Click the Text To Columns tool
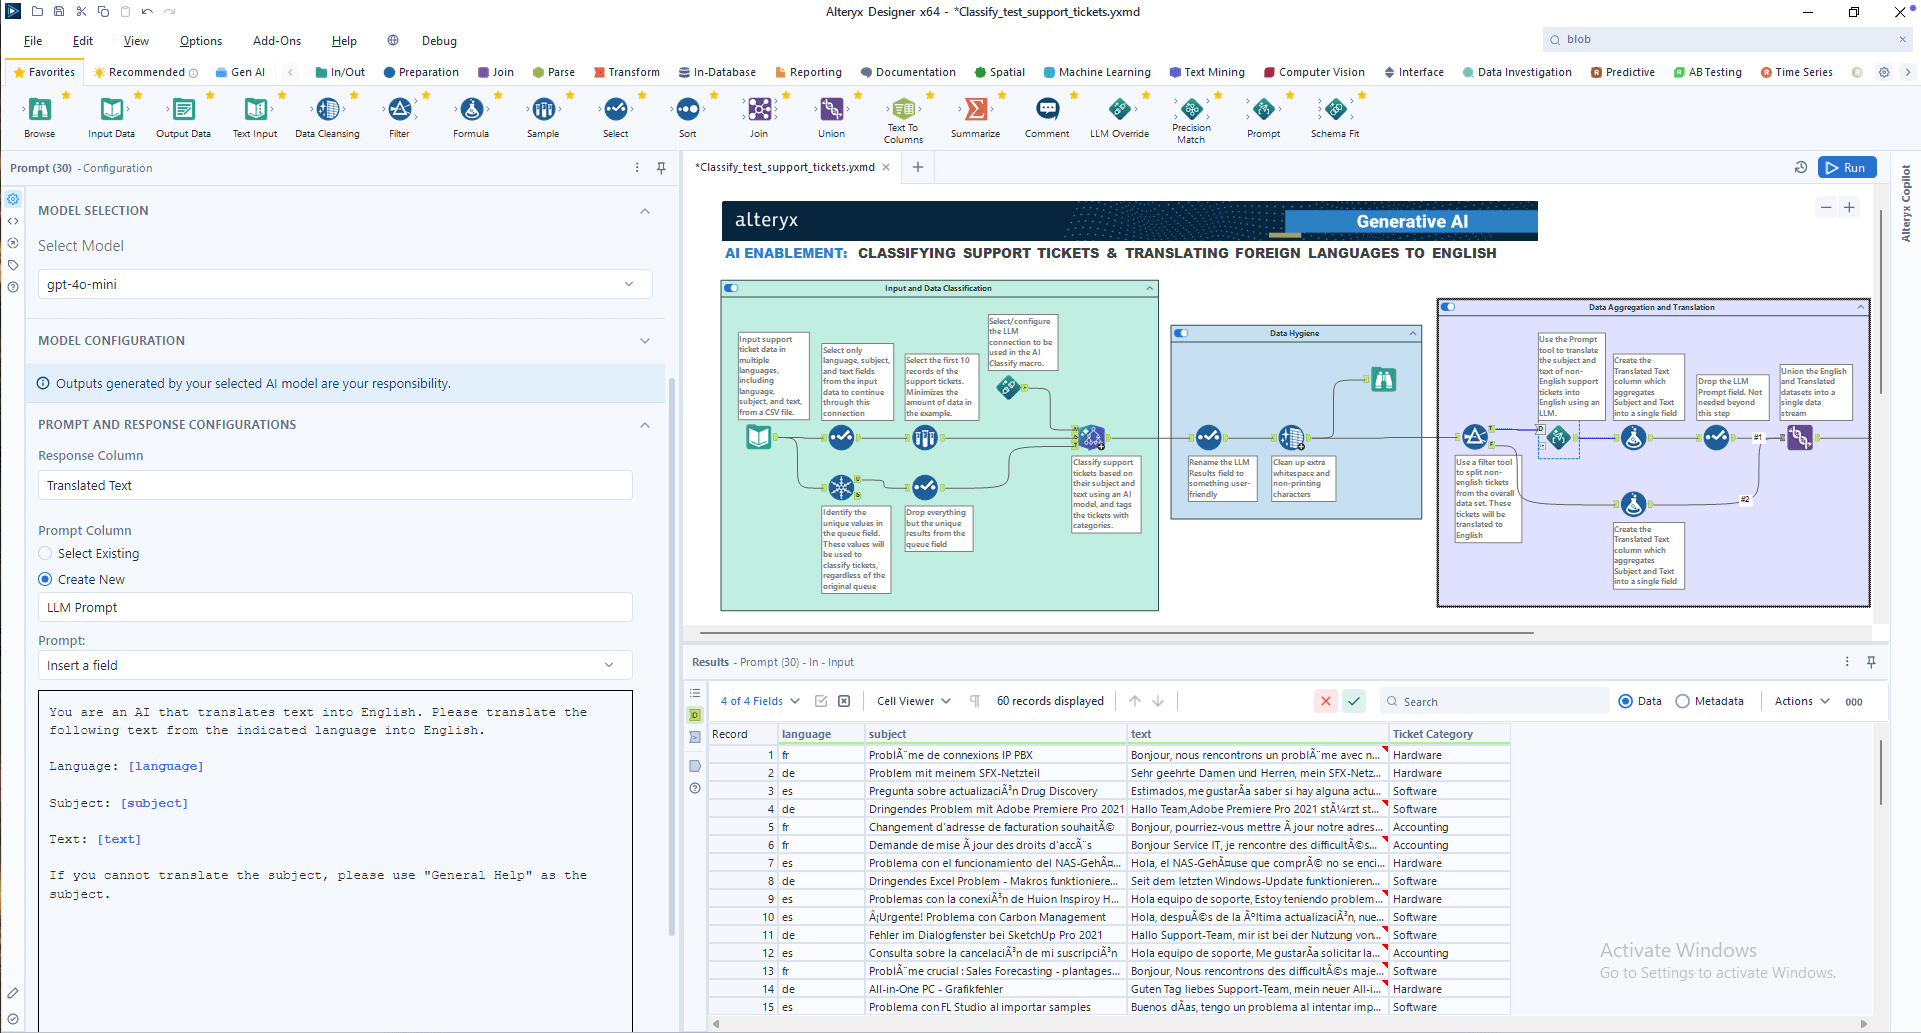 click(x=904, y=109)
